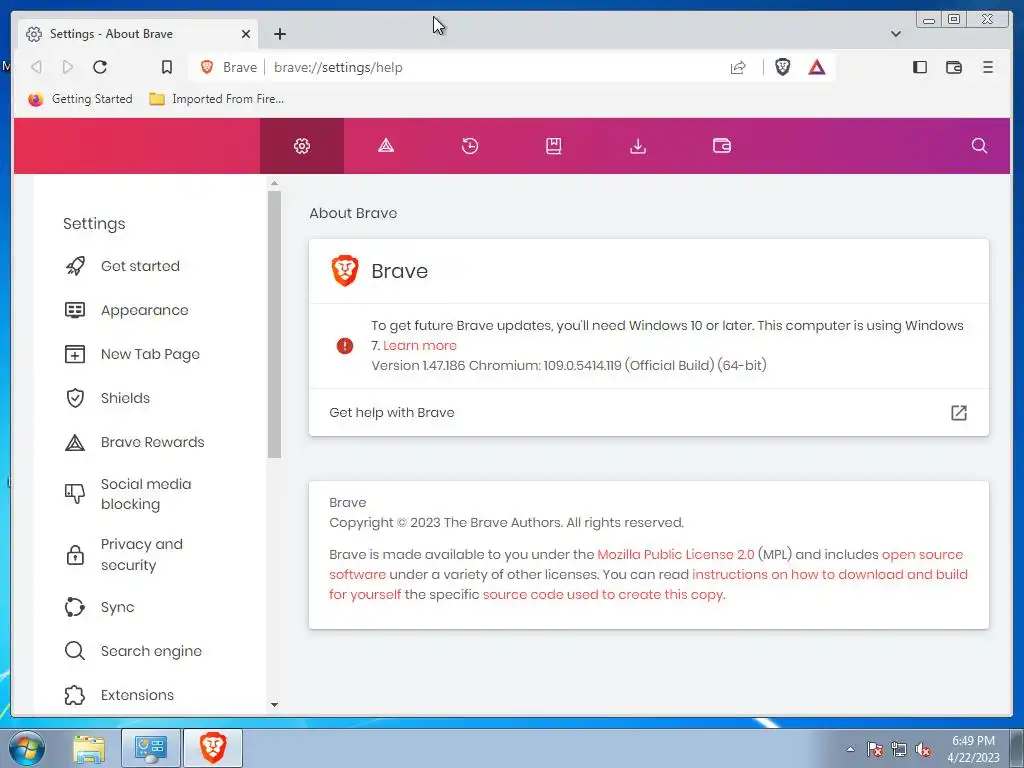This screenshot has height=768, width=1024.
Task: Reload the current page
Action: coord(100,67)
